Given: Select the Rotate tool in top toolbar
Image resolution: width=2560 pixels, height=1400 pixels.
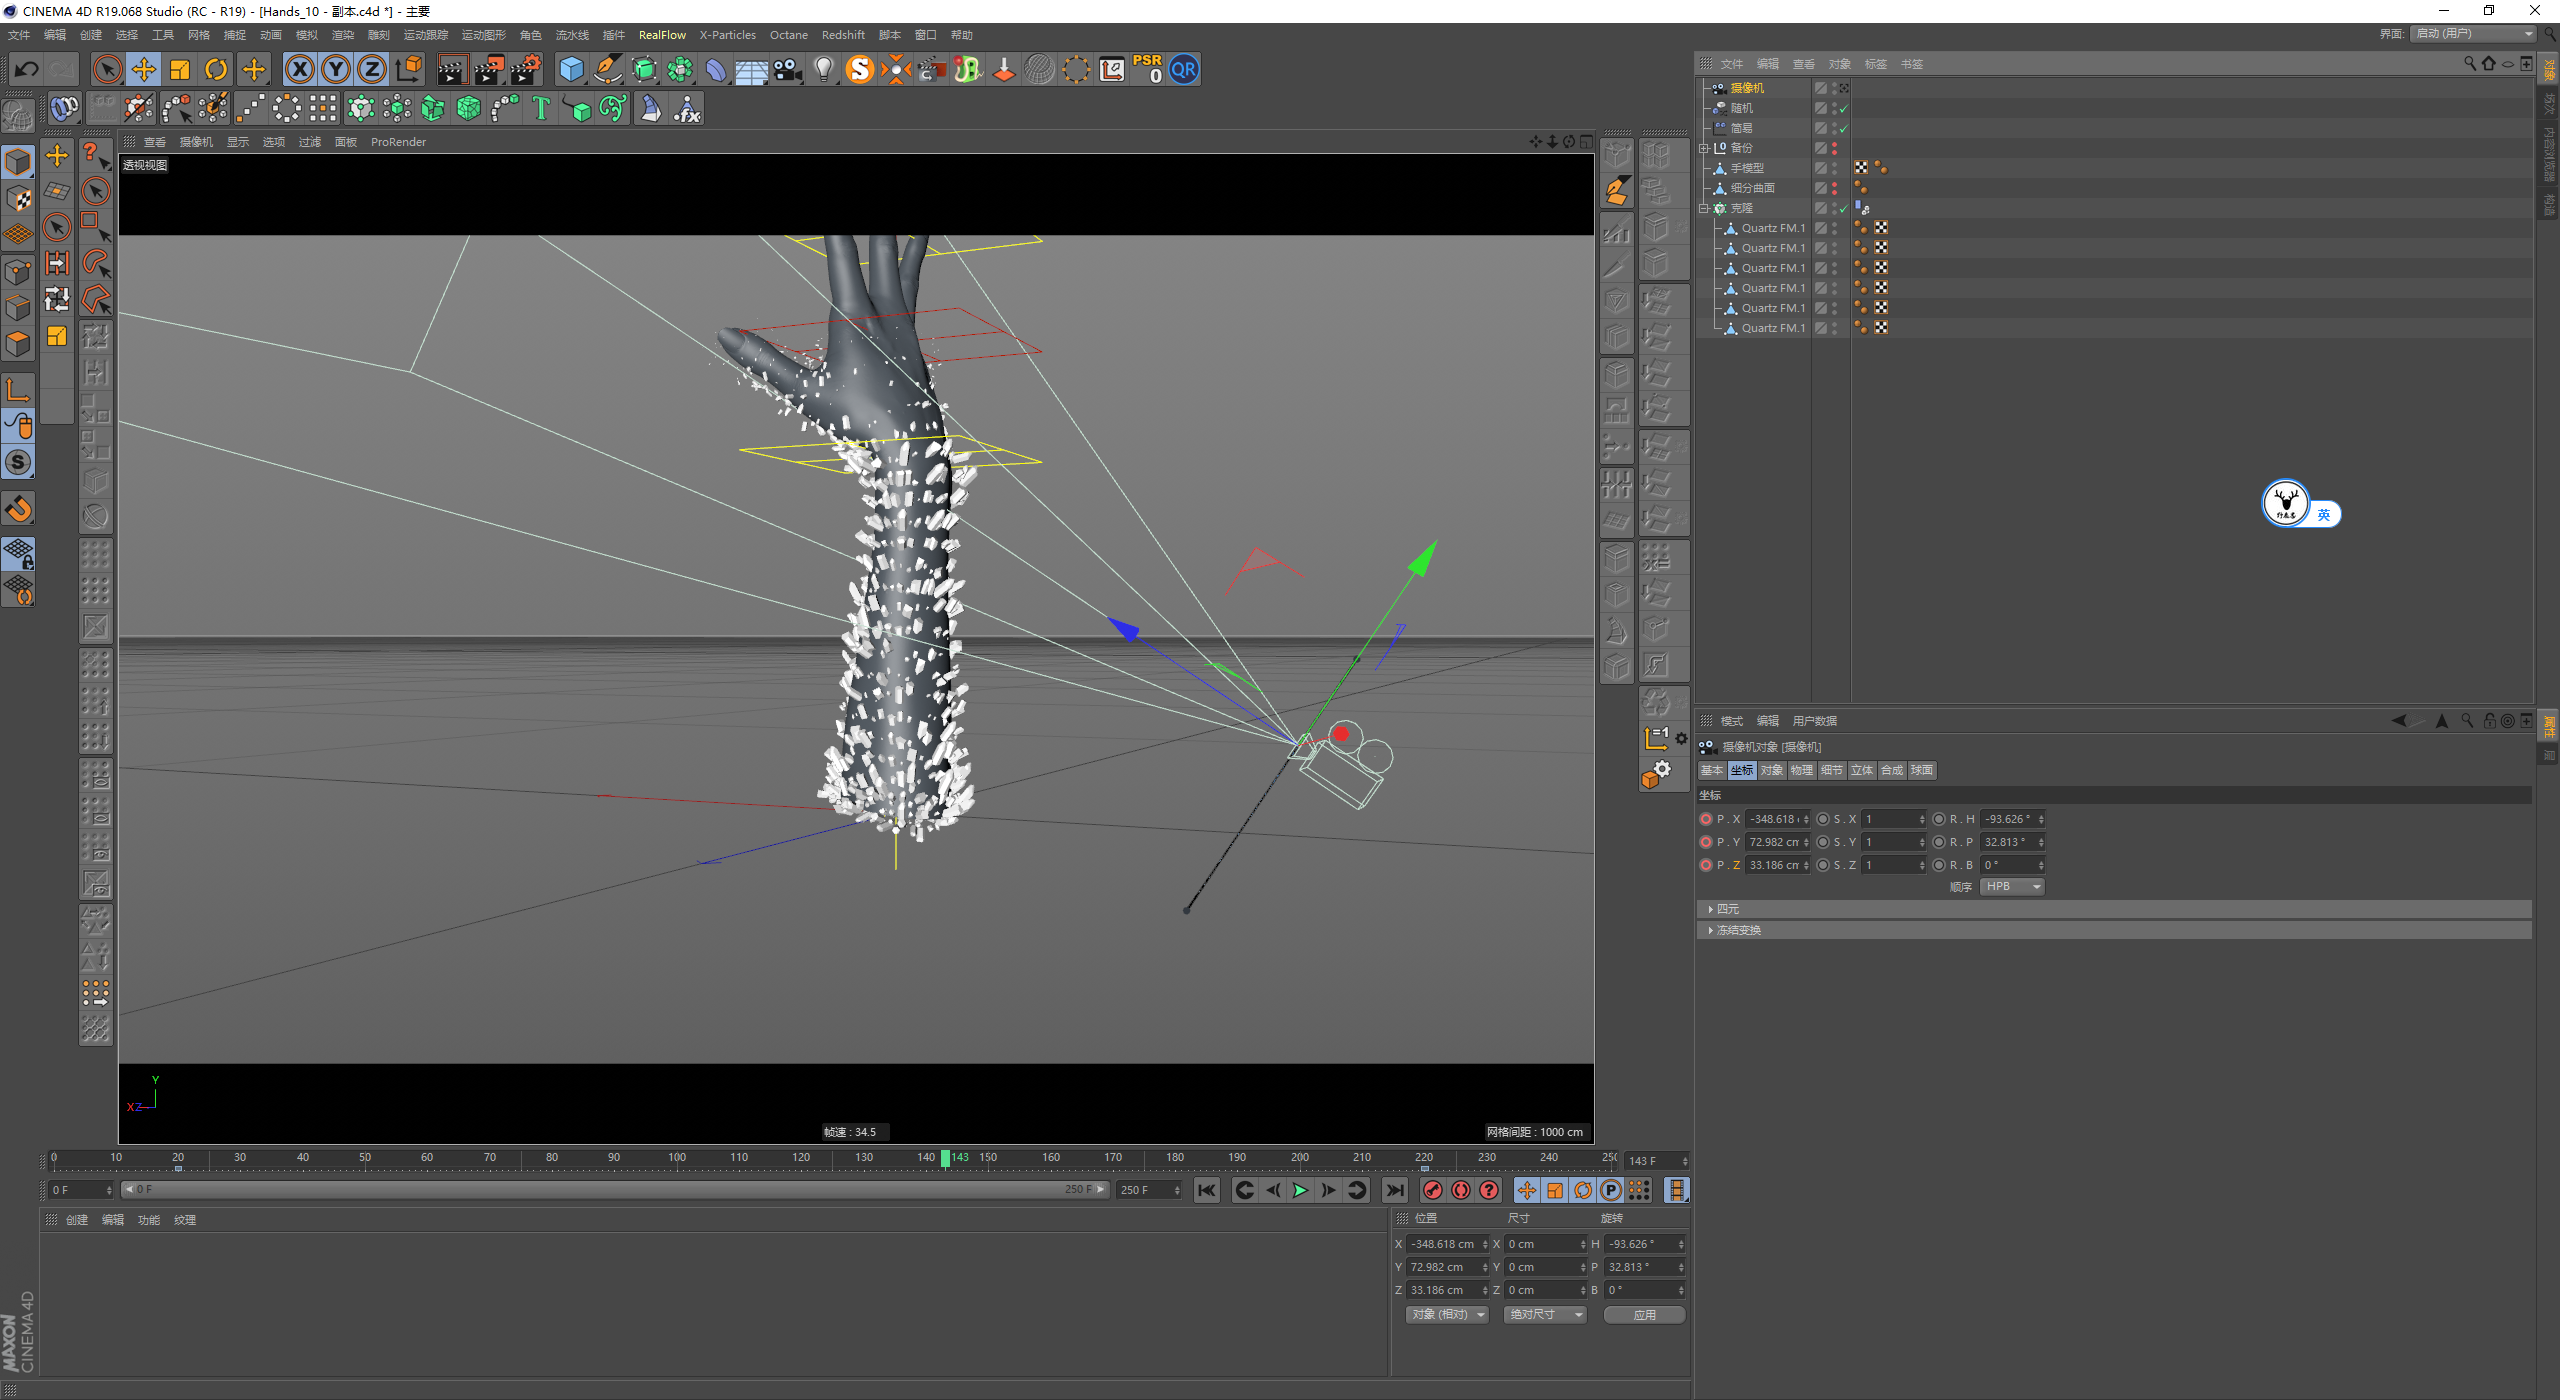Looking at the screenshot, I should pos(216,70).
